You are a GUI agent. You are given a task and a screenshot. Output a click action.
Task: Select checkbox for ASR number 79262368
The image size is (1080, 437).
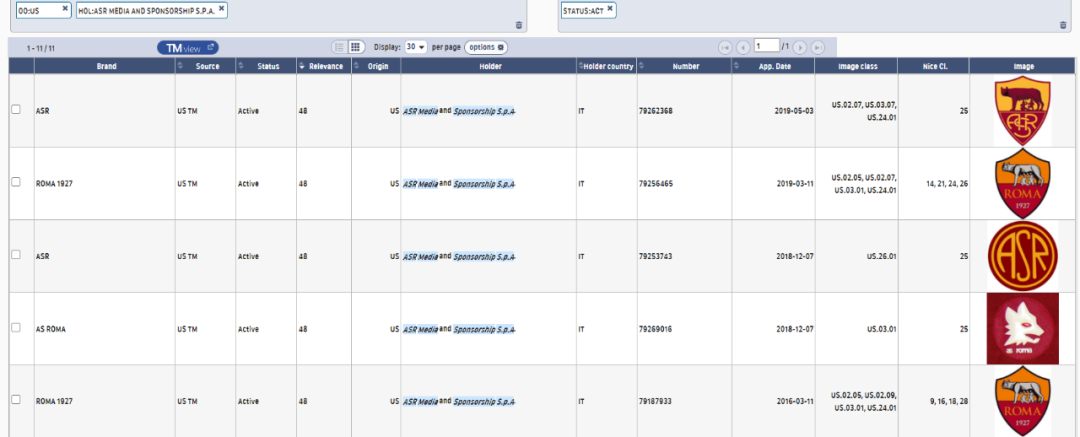pyautogui.click(x=17, y=109)
